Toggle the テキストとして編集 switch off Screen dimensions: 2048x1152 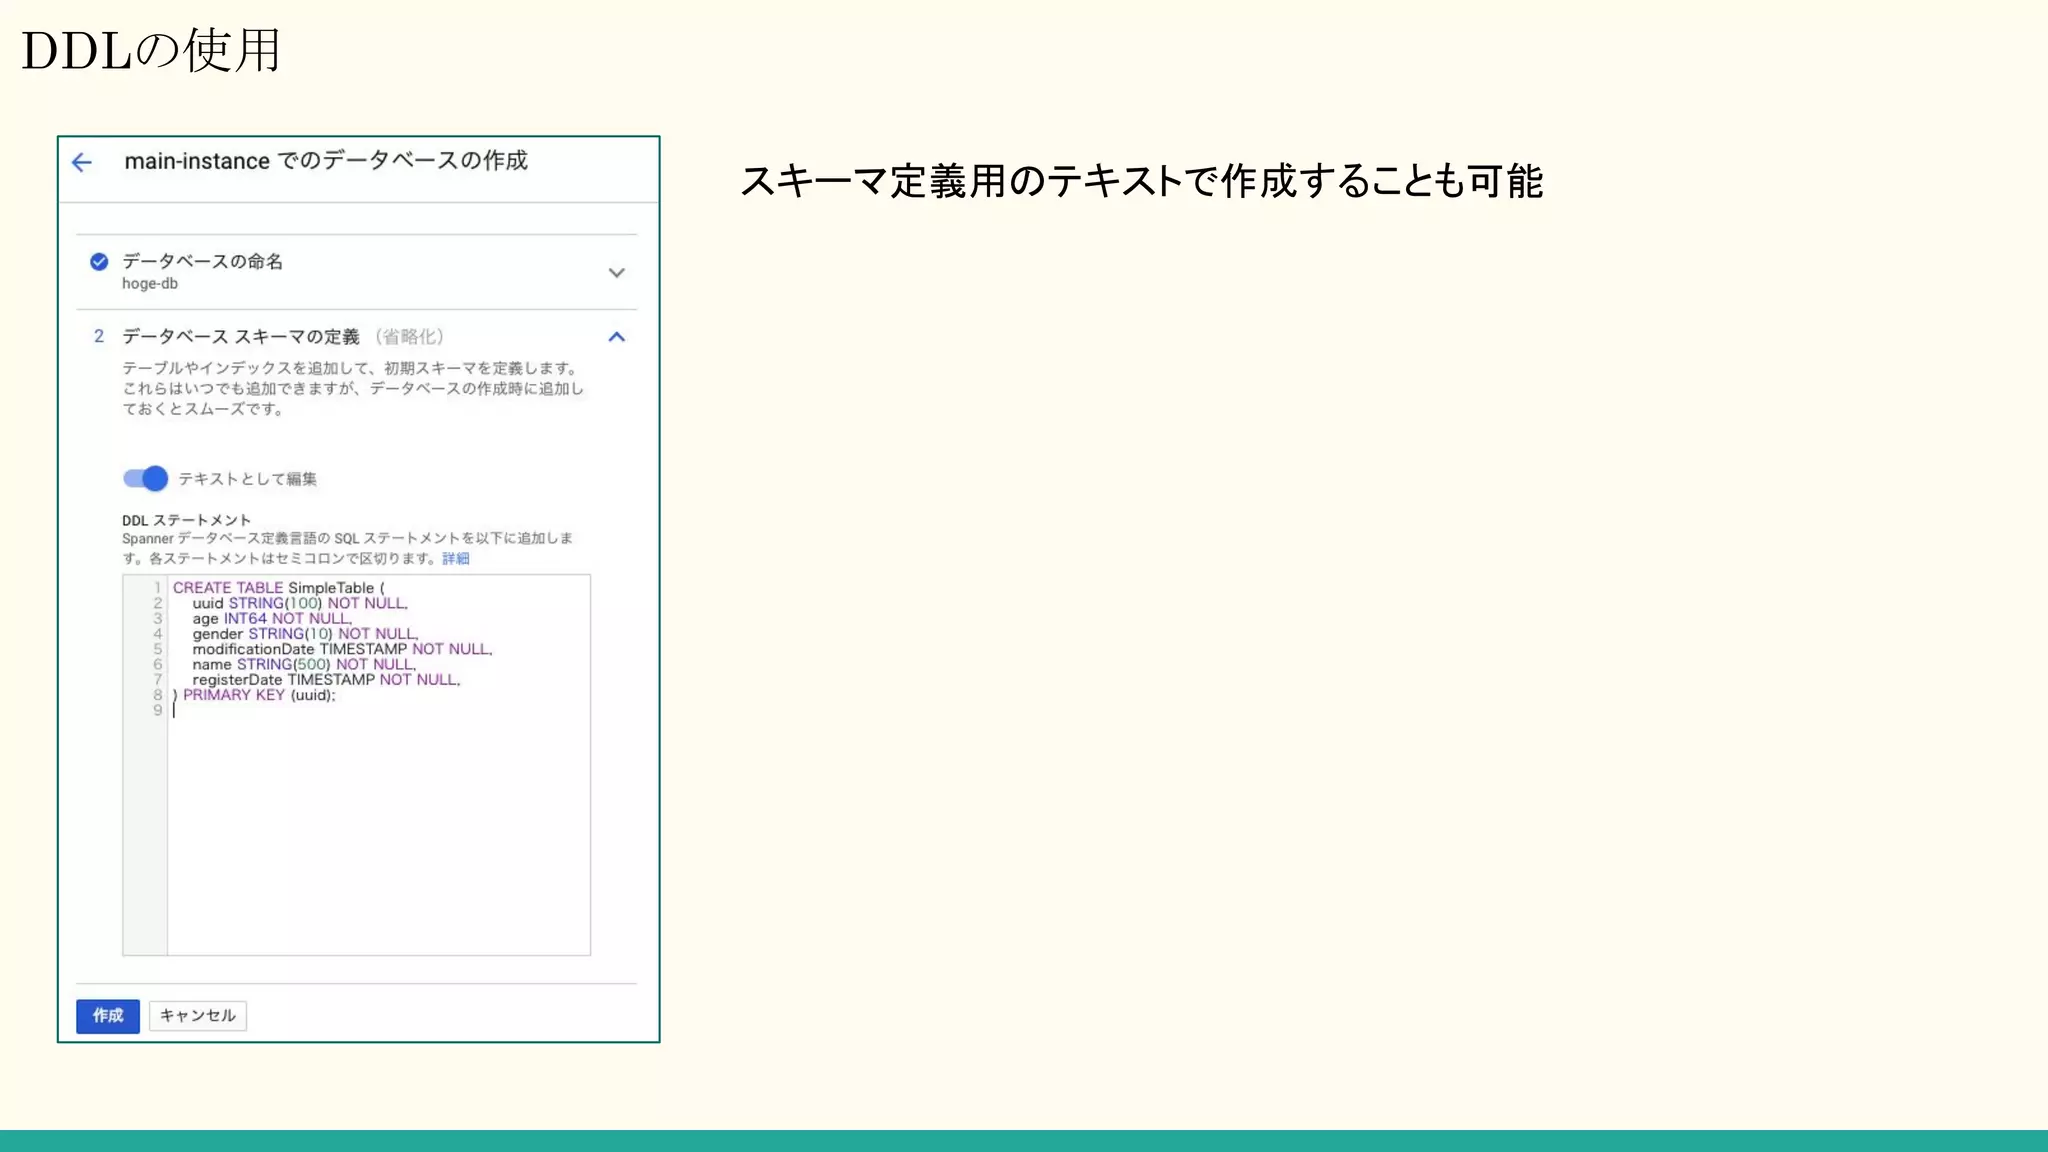[145, 479]
